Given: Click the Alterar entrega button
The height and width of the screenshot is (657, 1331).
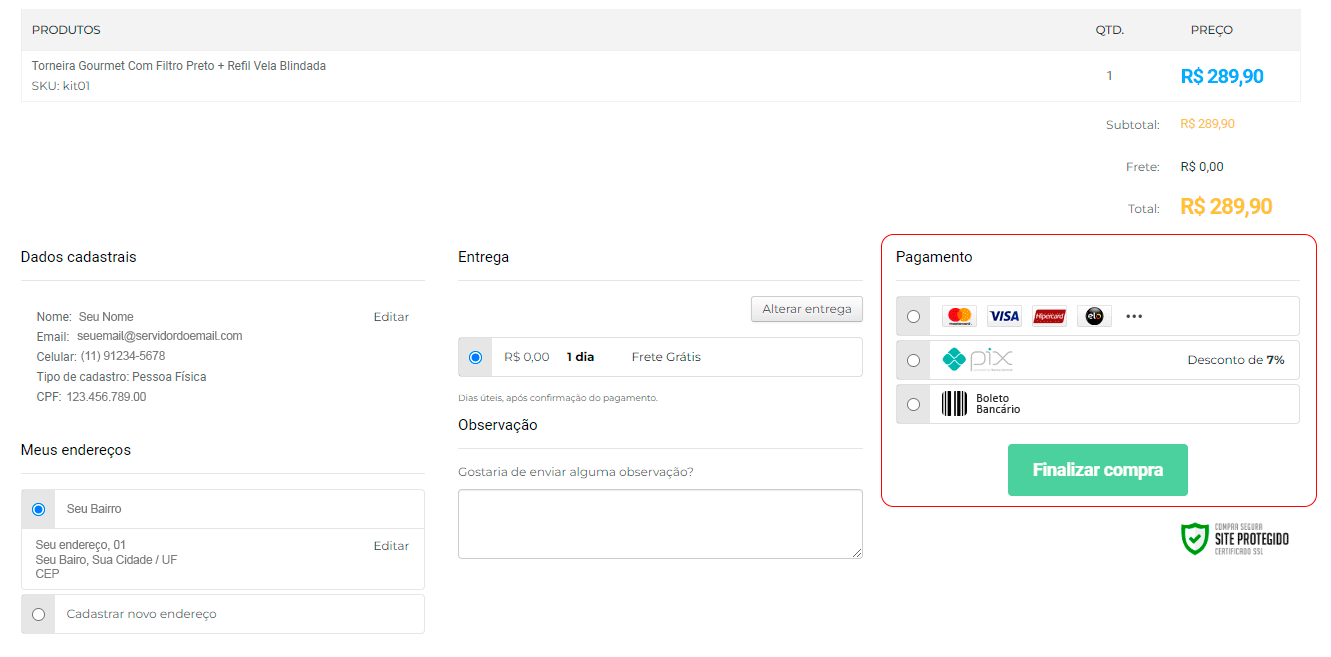Looking at the screenshot, I should click(806, 309).
